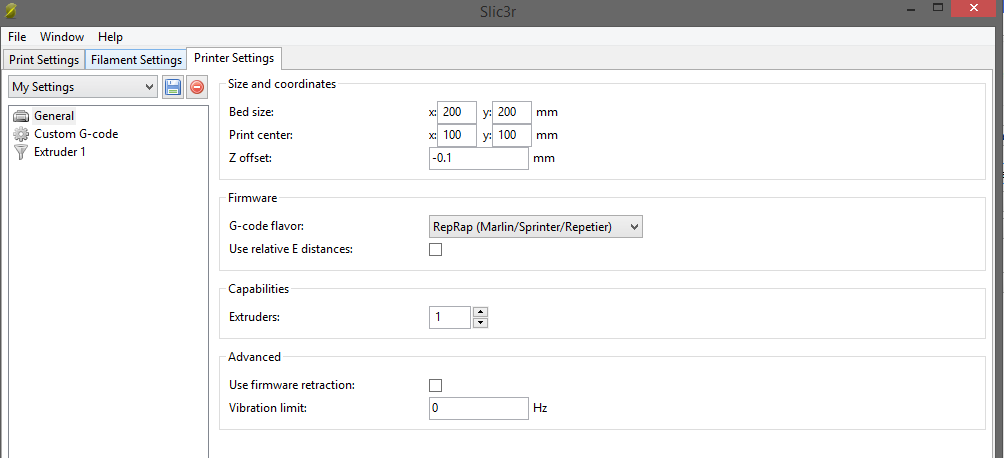The height and width of the screenshot is (458, 1004).
Task: Open the Help menu
Action: click(x=110, y=37)
